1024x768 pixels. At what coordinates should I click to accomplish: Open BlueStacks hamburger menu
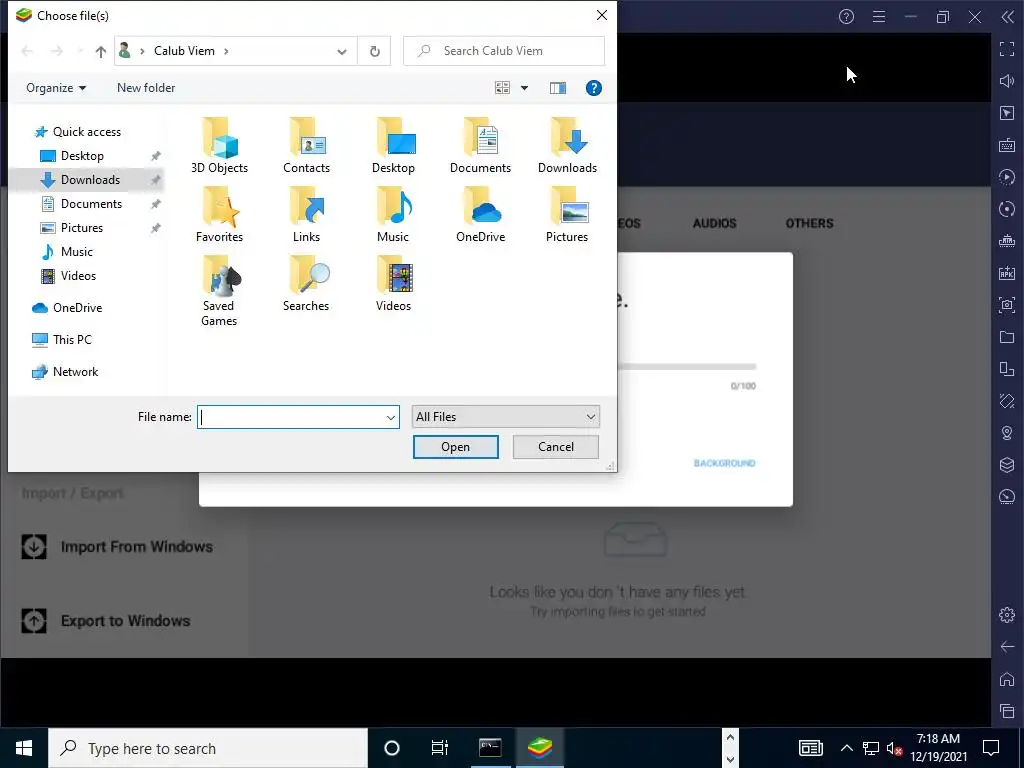[x=879, y=17]
